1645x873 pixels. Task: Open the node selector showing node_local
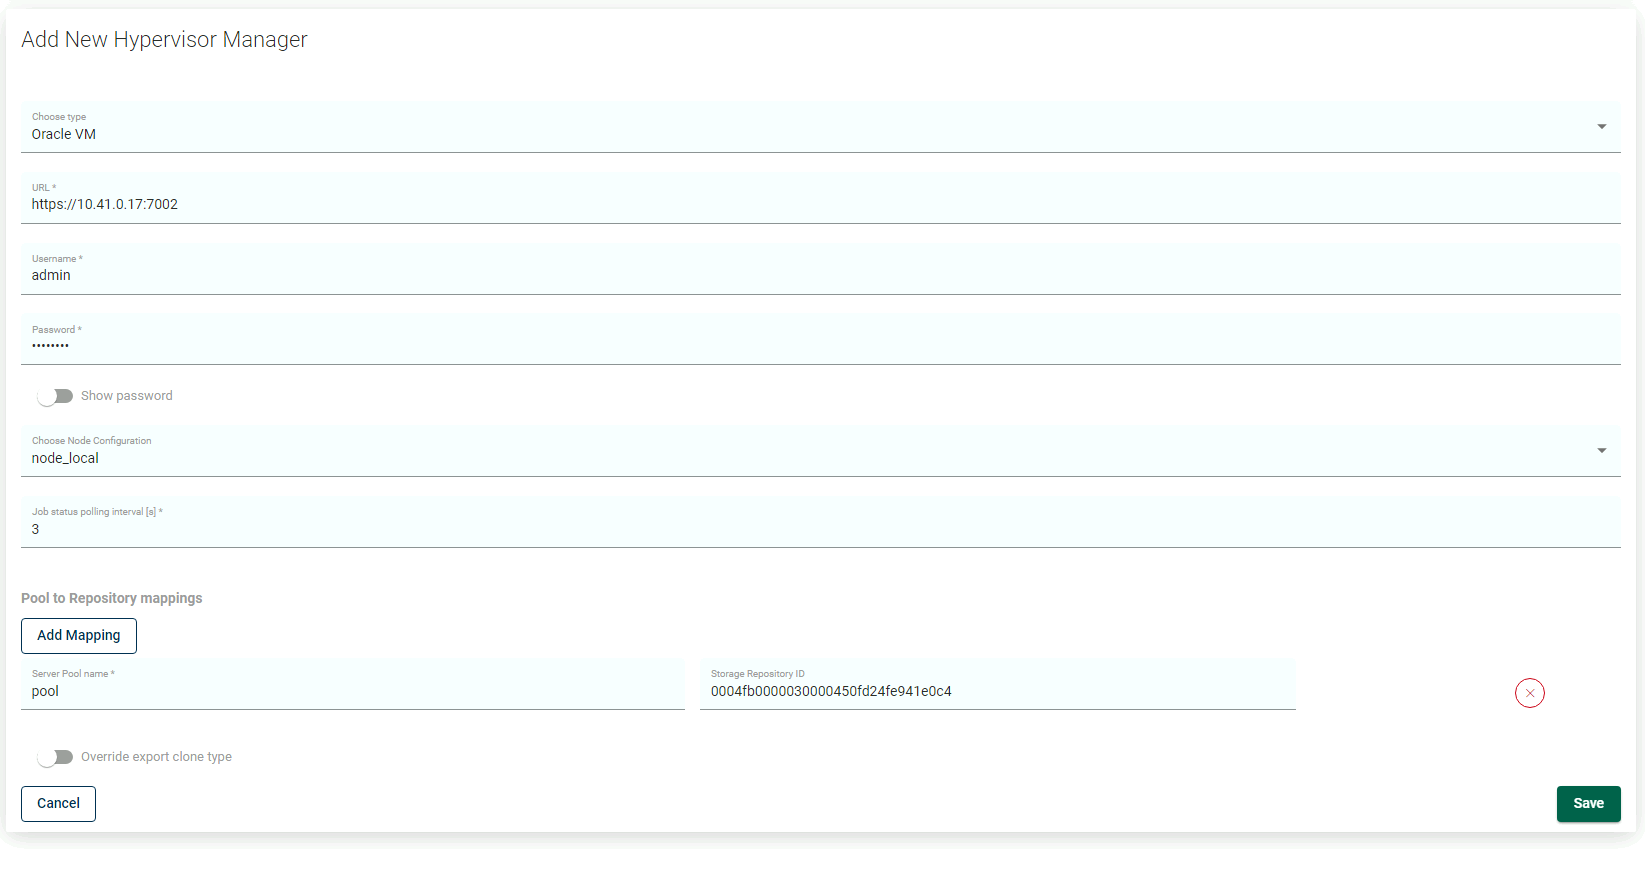pyautogui.click(x=800, y=458)
